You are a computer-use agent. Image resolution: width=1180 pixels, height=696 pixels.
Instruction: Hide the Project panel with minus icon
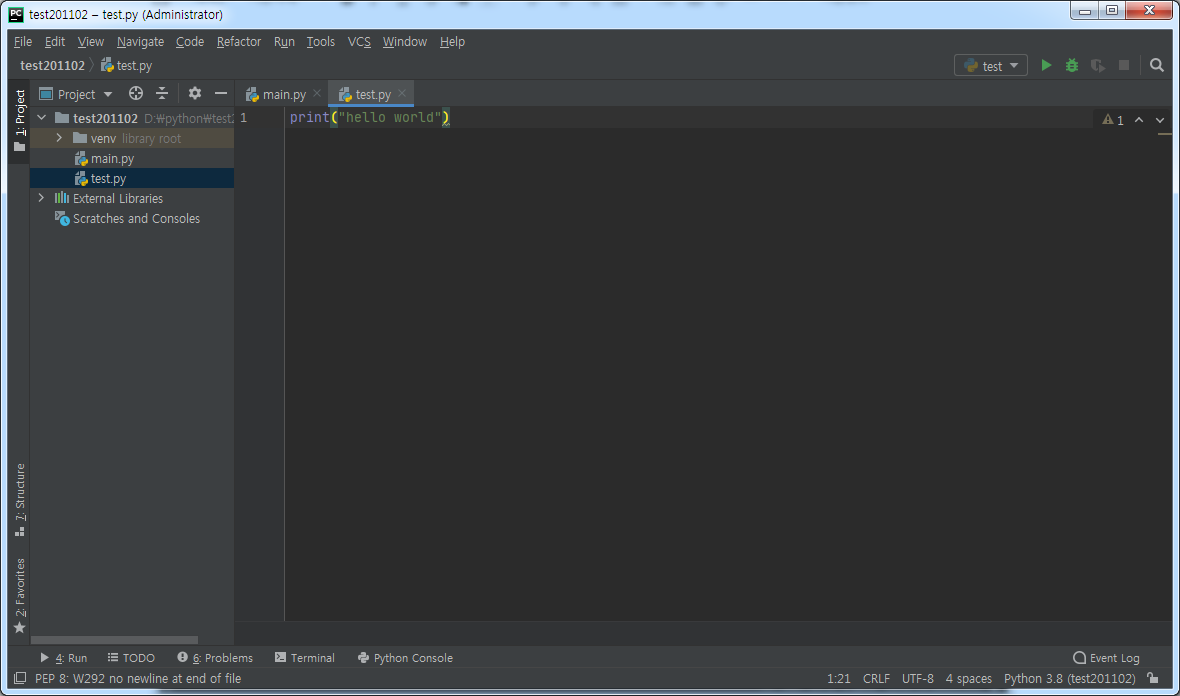pyautogui.click(x=220, y=93)
